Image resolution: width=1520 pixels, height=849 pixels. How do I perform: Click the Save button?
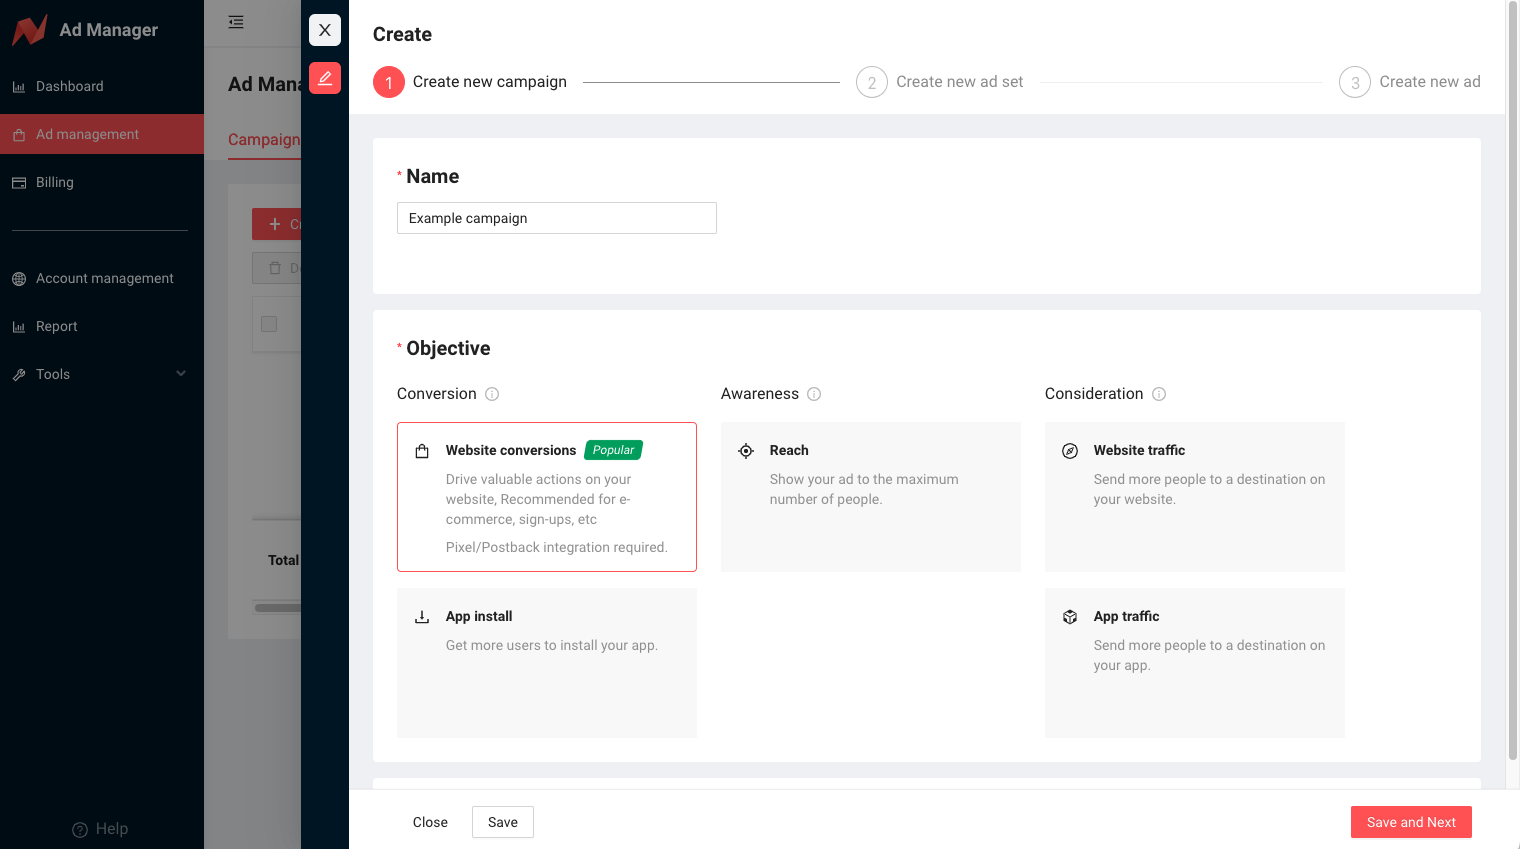coord(503,822)
